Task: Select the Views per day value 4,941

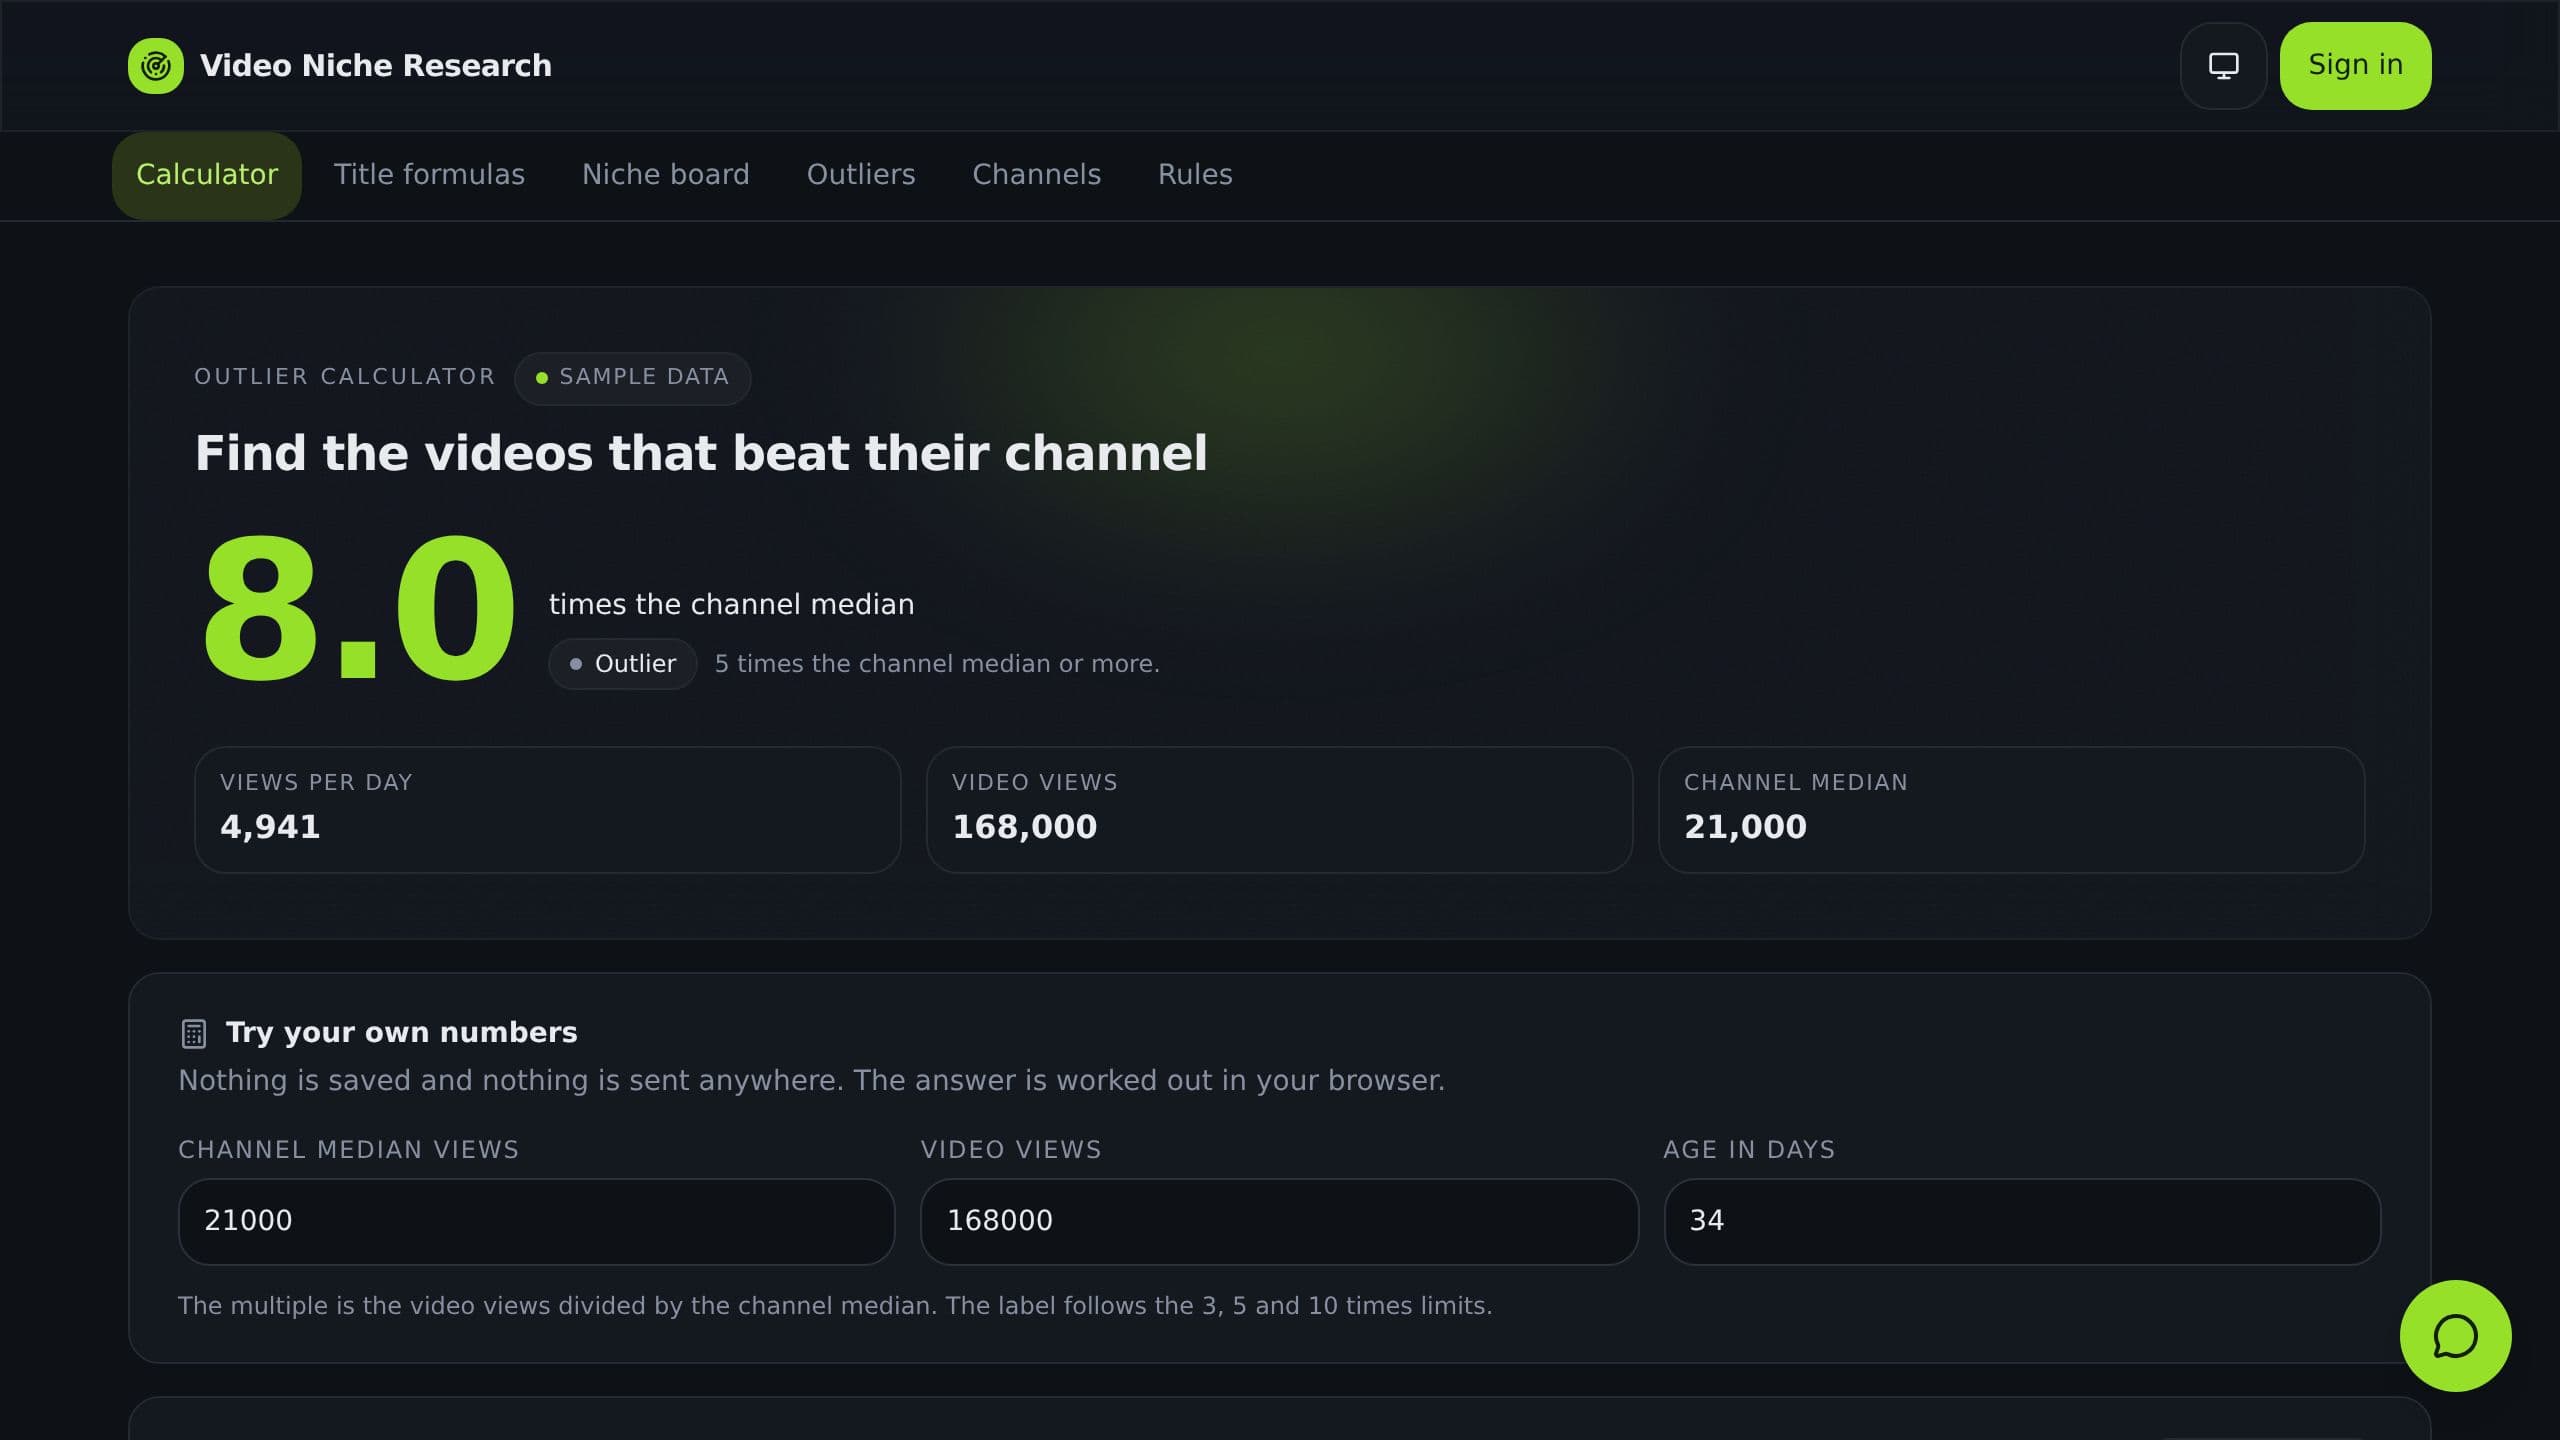Action: click(x=270, y=827)
